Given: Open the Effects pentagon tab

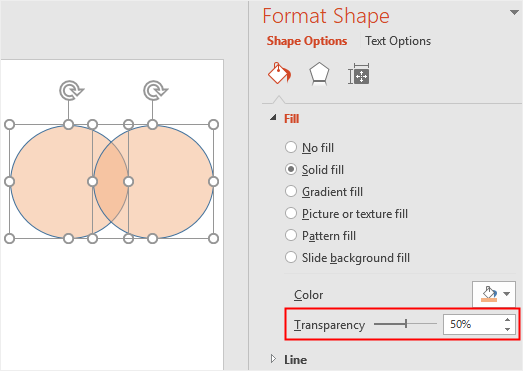Looking at the screenshot, I should [319, 74].
